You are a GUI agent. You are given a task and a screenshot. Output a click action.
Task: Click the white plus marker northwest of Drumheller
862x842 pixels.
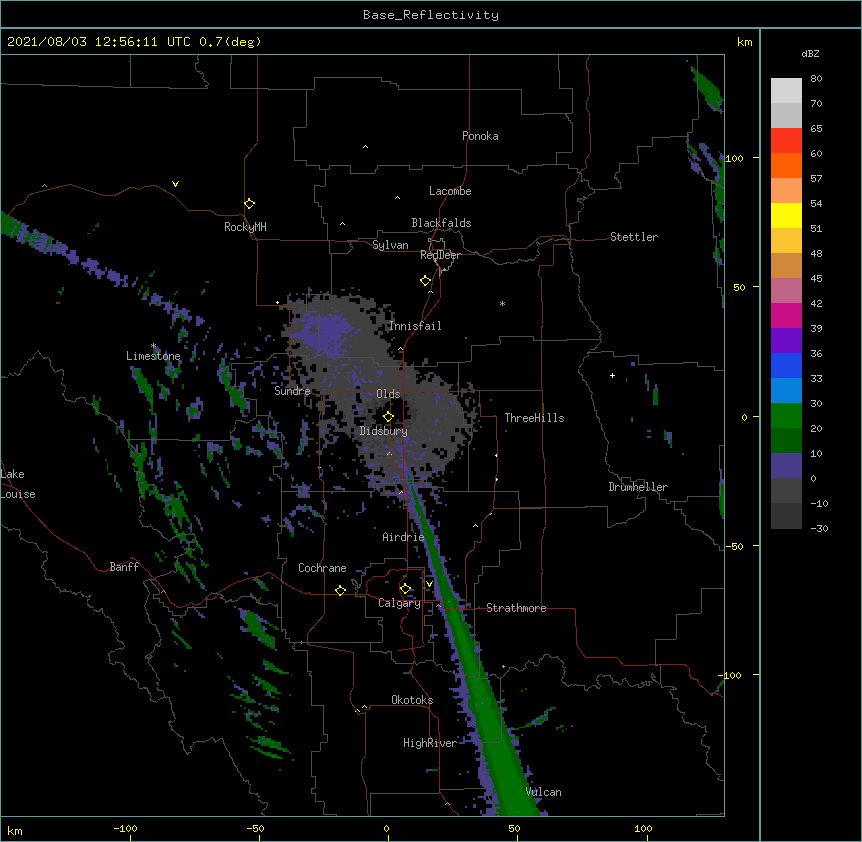tap(612, 375)
